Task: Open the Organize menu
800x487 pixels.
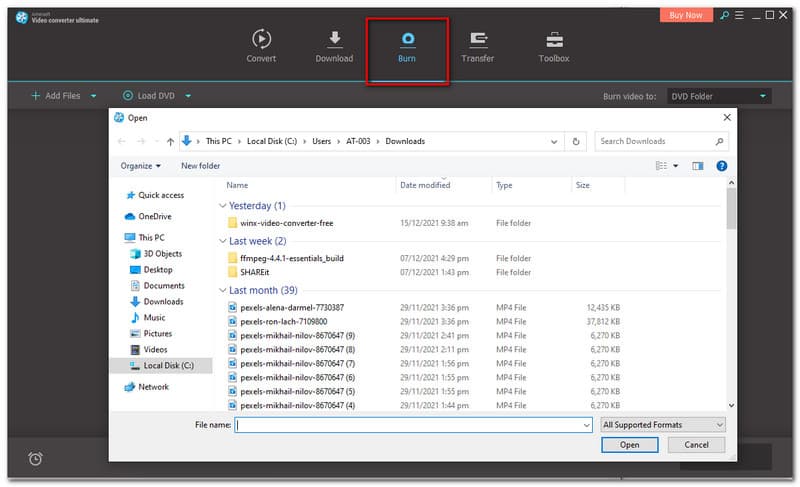Action: pyautogui.click(x=140, y=166)
